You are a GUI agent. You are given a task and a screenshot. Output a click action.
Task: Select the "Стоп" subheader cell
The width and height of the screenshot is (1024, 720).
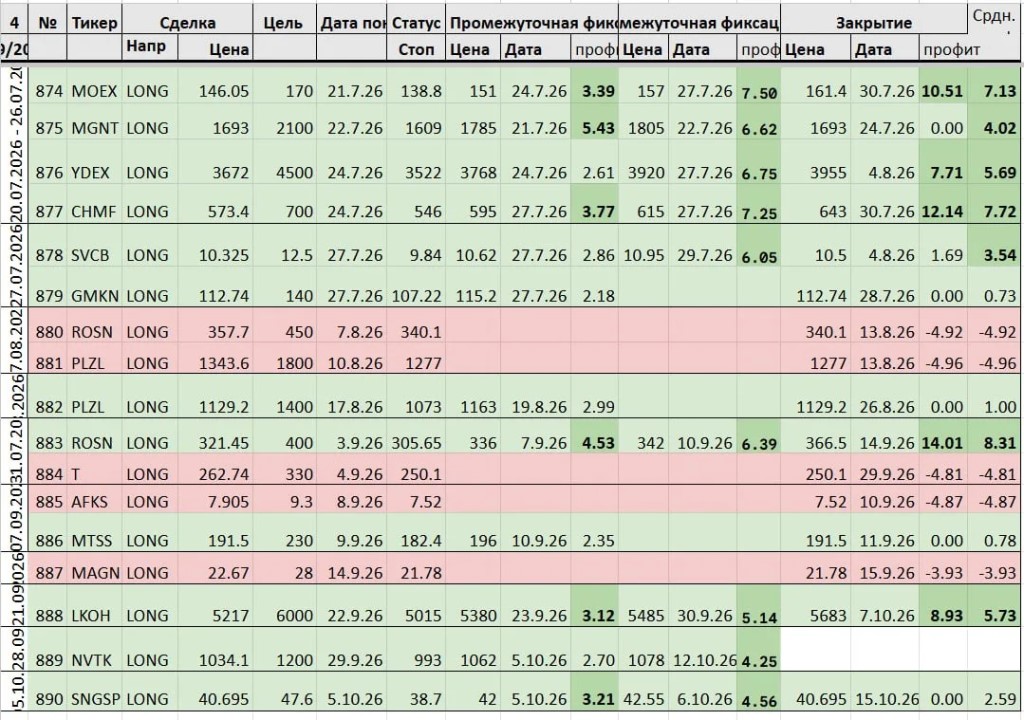(416, 49)
